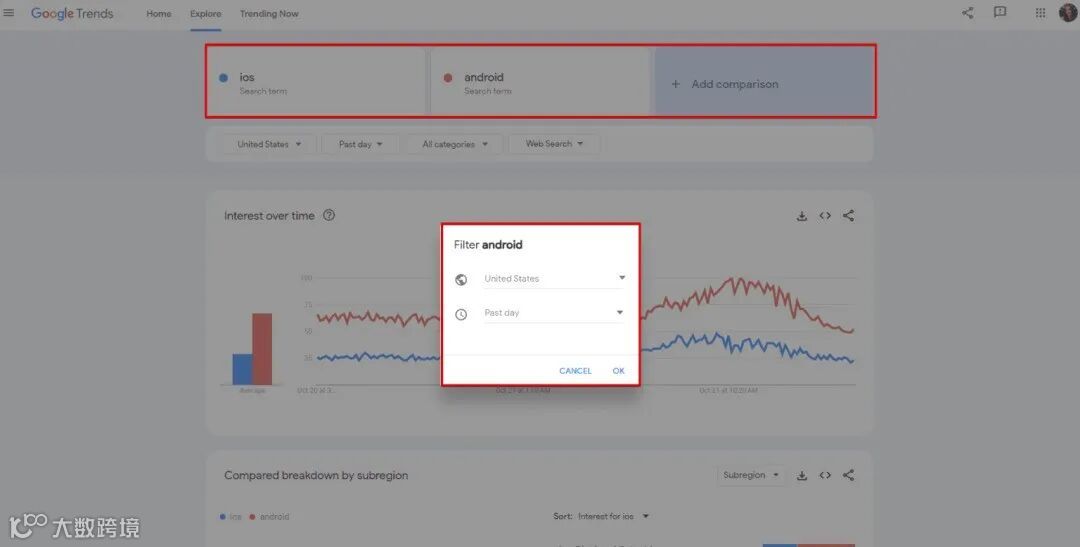Open the Past day time filter

pyautogui.click(x=360, y=144)
